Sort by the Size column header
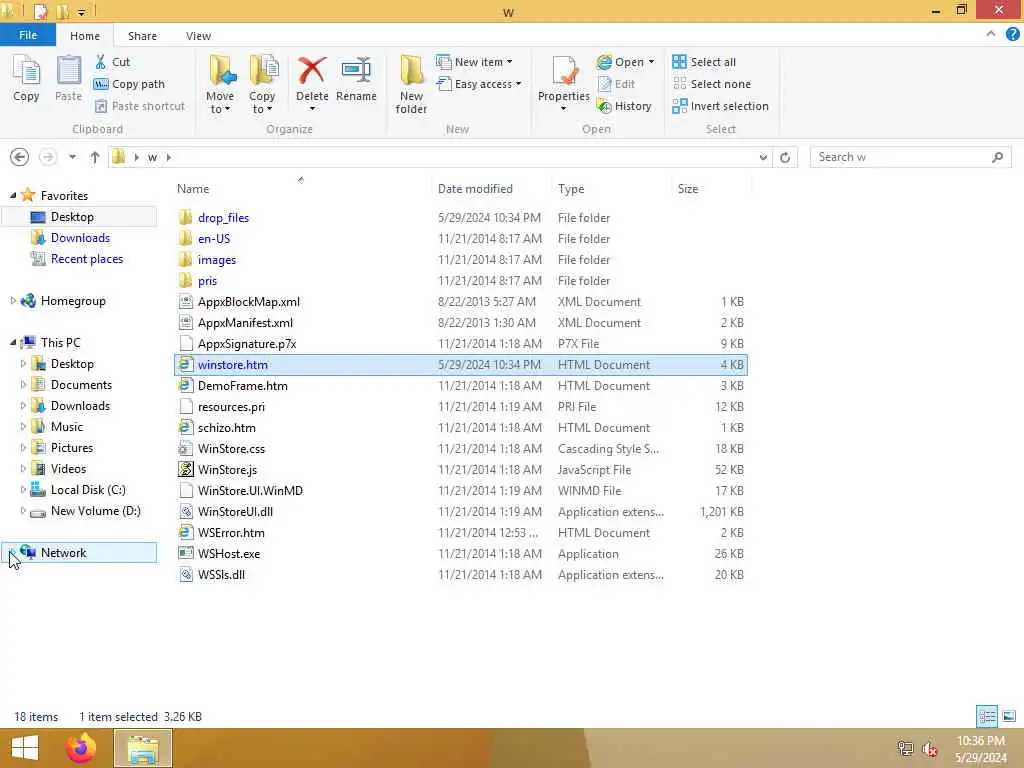Viewport: 1024px width, 768px height. pyautogui.click(x=711, y=189)
